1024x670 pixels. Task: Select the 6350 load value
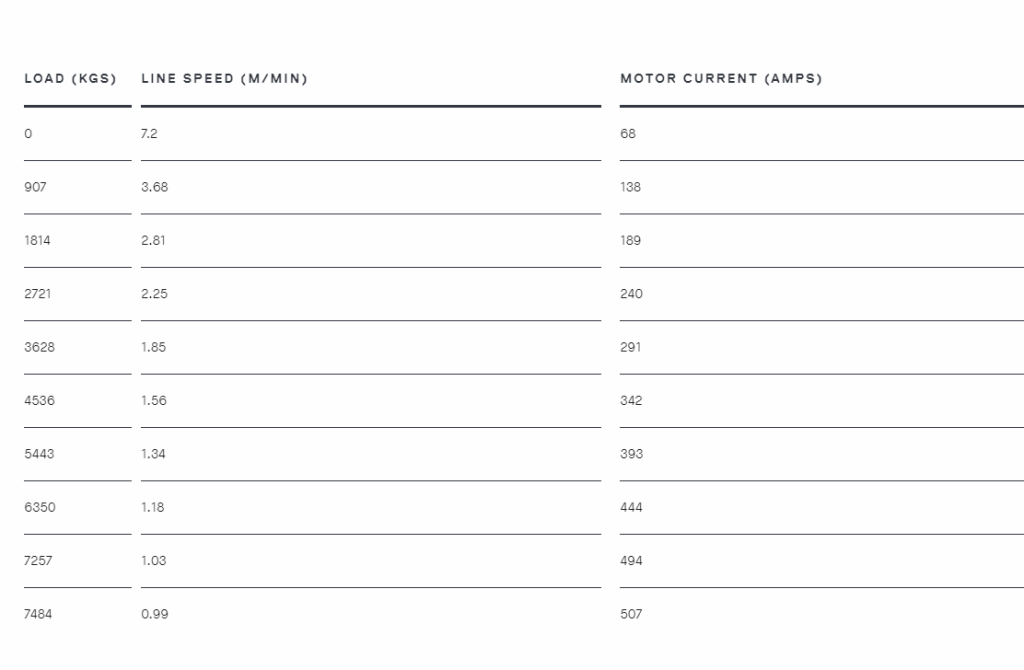pyautogui.click(x=40, y=507)
